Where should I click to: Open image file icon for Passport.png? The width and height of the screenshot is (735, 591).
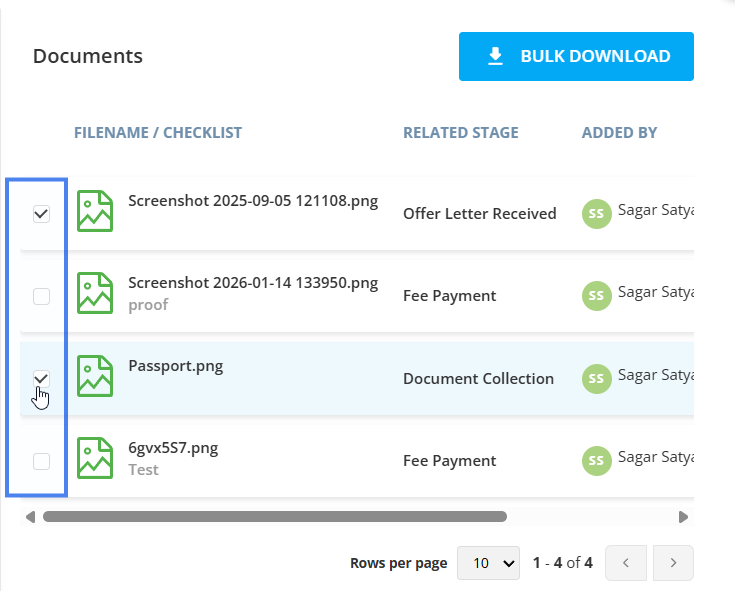(95, 376)
